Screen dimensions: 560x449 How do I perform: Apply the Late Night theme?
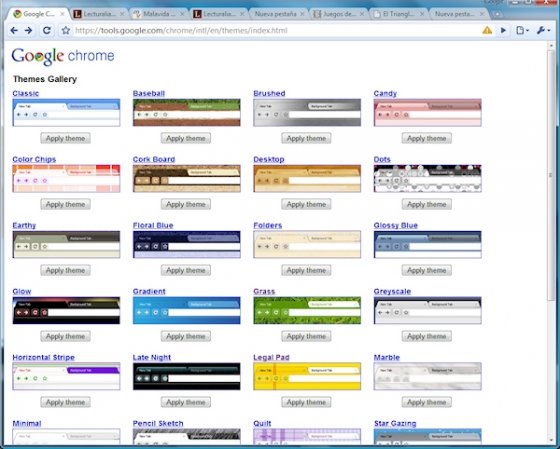186,402
